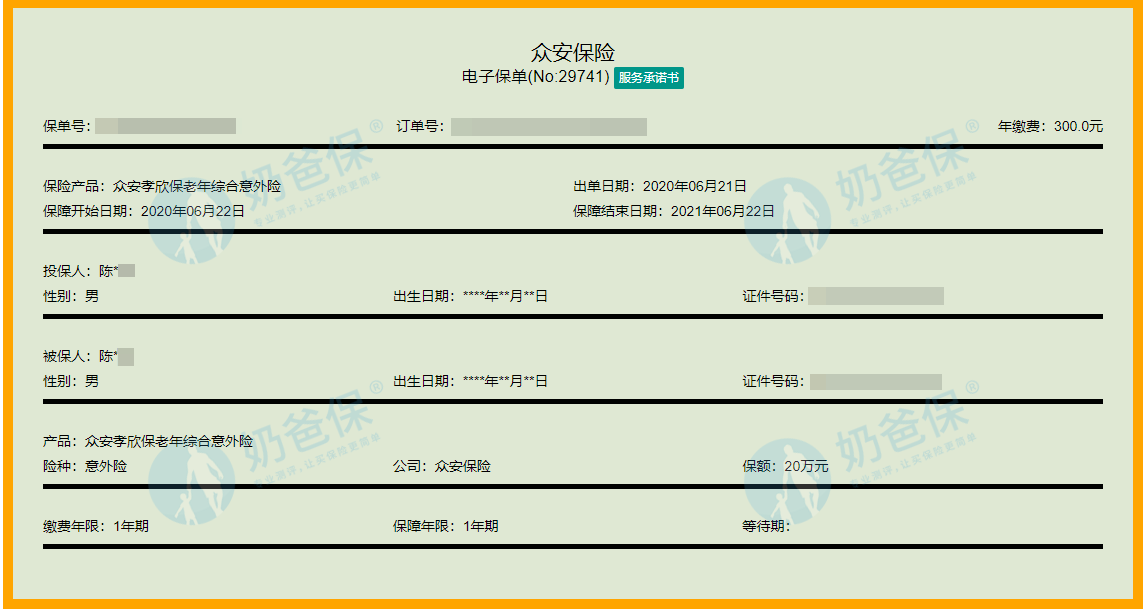Click the 险种 意外险 text

[x=85, y=466]
